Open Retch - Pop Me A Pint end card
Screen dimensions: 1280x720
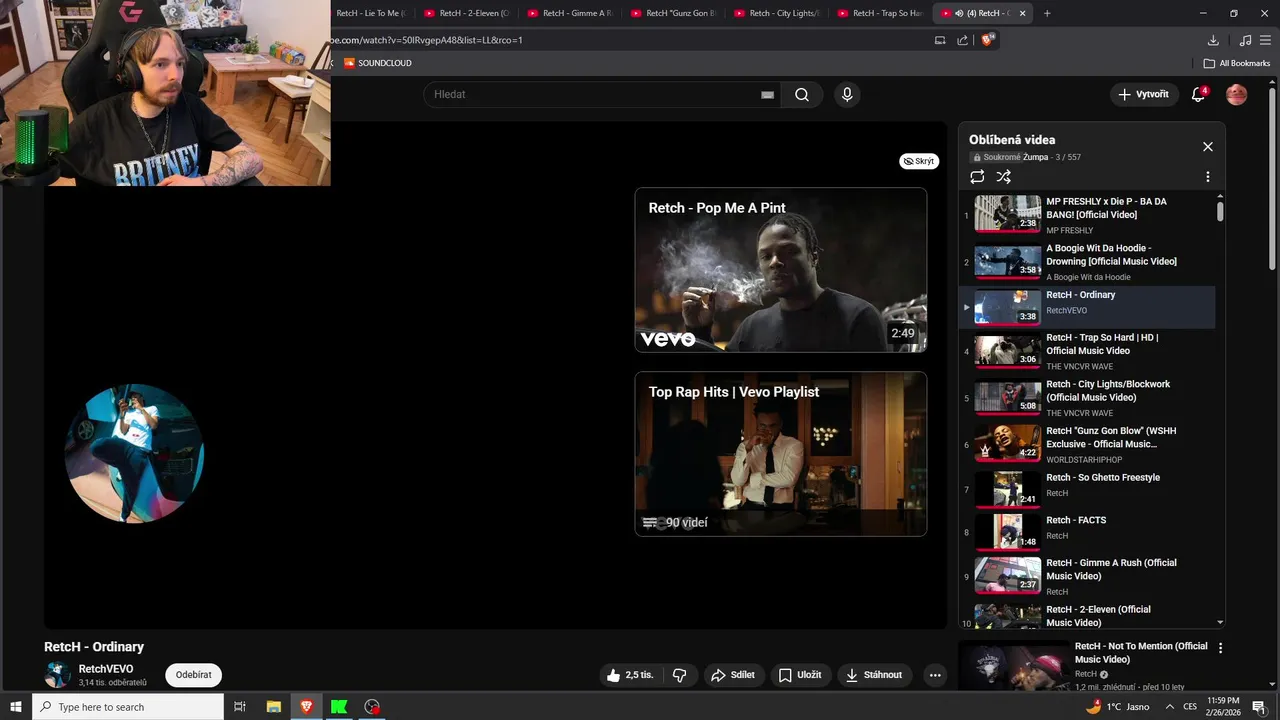pyautogui.click(x=781, y=270)
